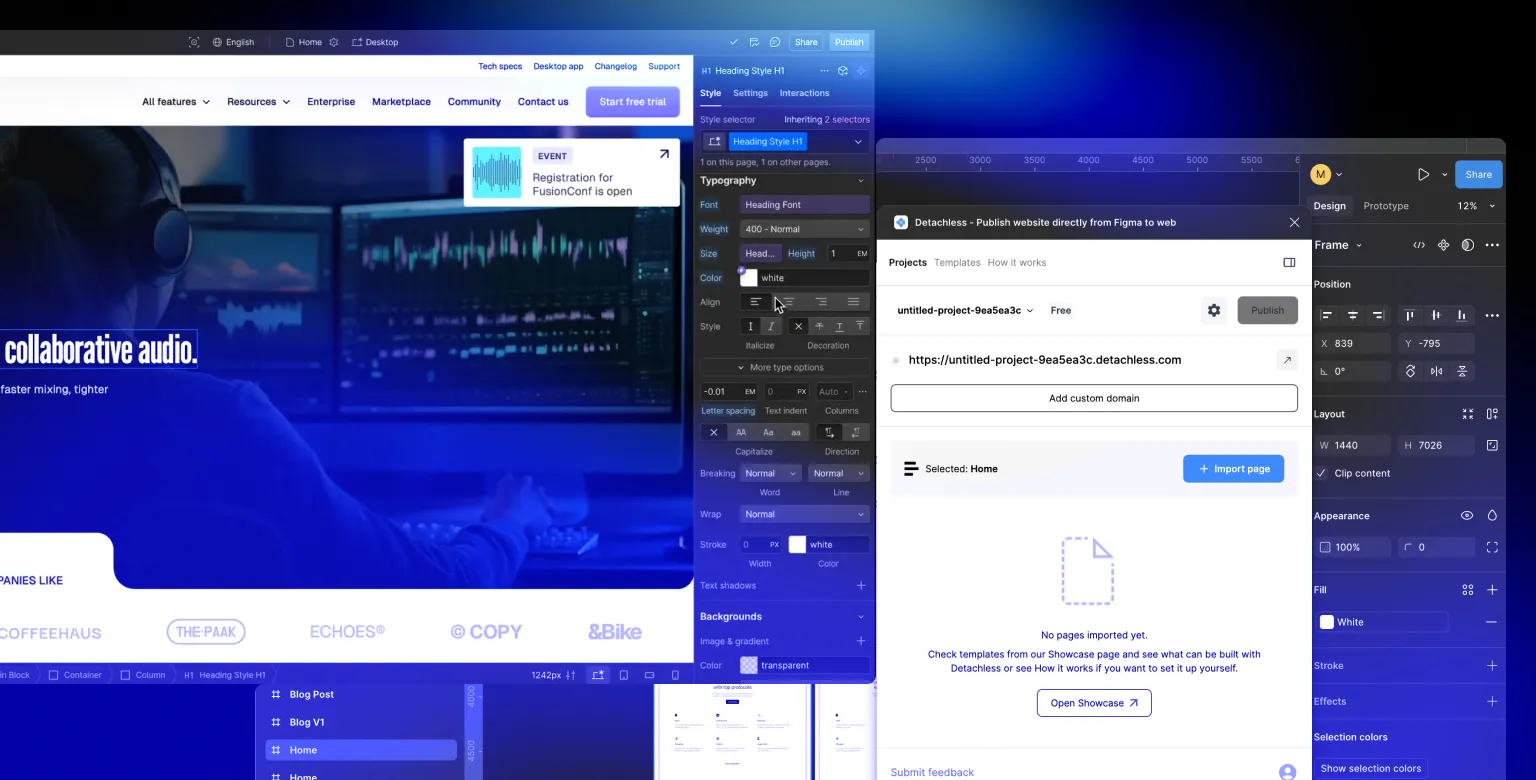Open the Templates tab in Detachless
The width and height of the screenshot is (1536, 780).
pyautogui.click(x=957, y=262)
